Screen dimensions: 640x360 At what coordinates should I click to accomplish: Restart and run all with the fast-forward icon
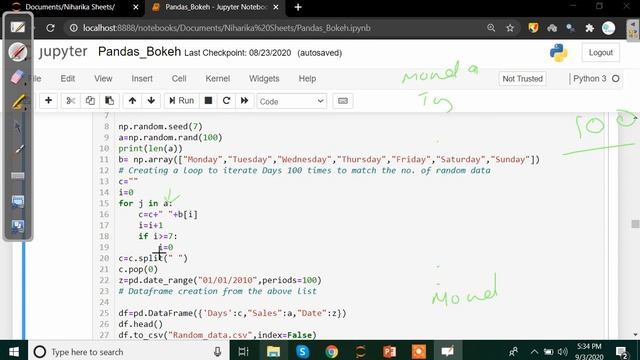(x=244, y=100)
